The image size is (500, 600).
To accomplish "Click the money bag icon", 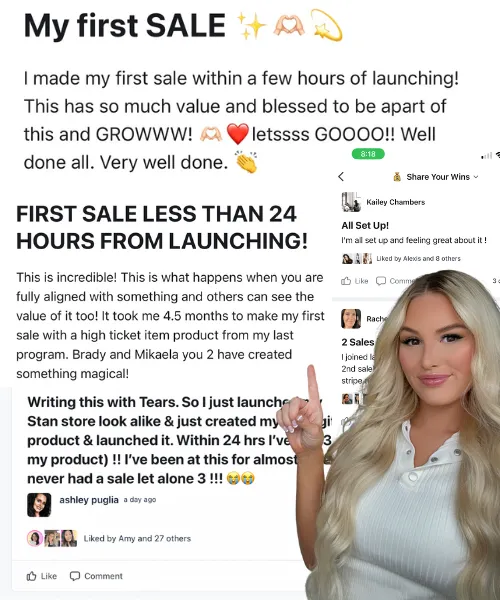I will point(397,177).
